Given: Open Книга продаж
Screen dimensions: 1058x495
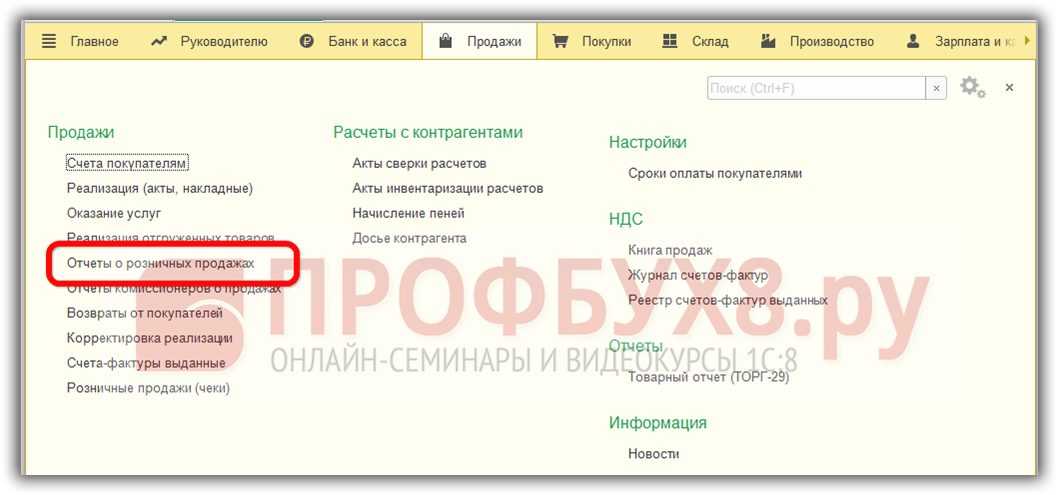Looking at the screenshot, I should (x=670, y=250).
